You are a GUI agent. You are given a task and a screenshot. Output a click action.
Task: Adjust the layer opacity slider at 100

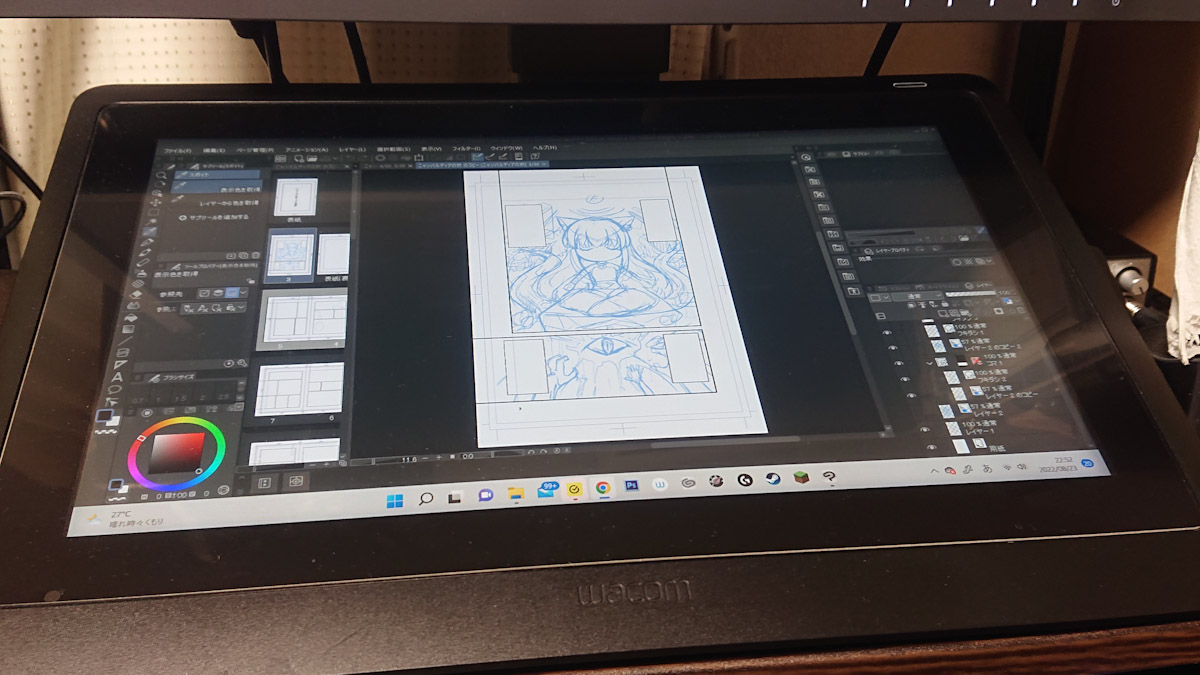click(x=971, y=293)
